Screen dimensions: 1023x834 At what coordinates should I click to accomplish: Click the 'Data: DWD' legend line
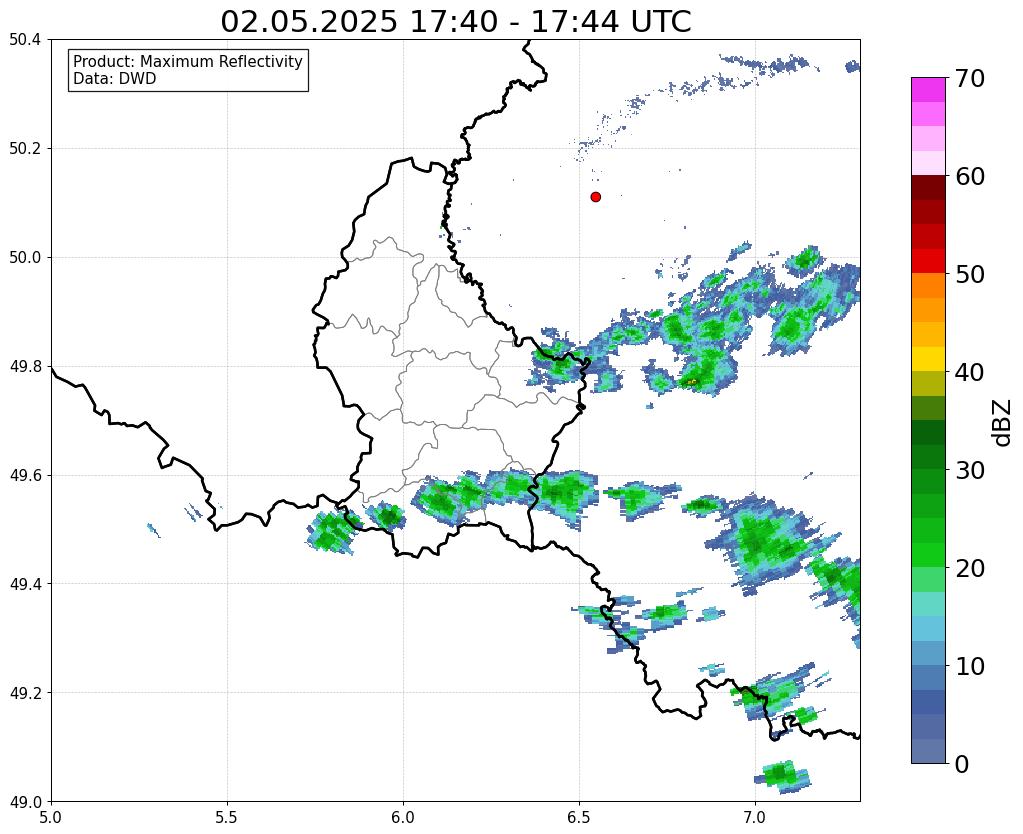click(x=115, y=79)
